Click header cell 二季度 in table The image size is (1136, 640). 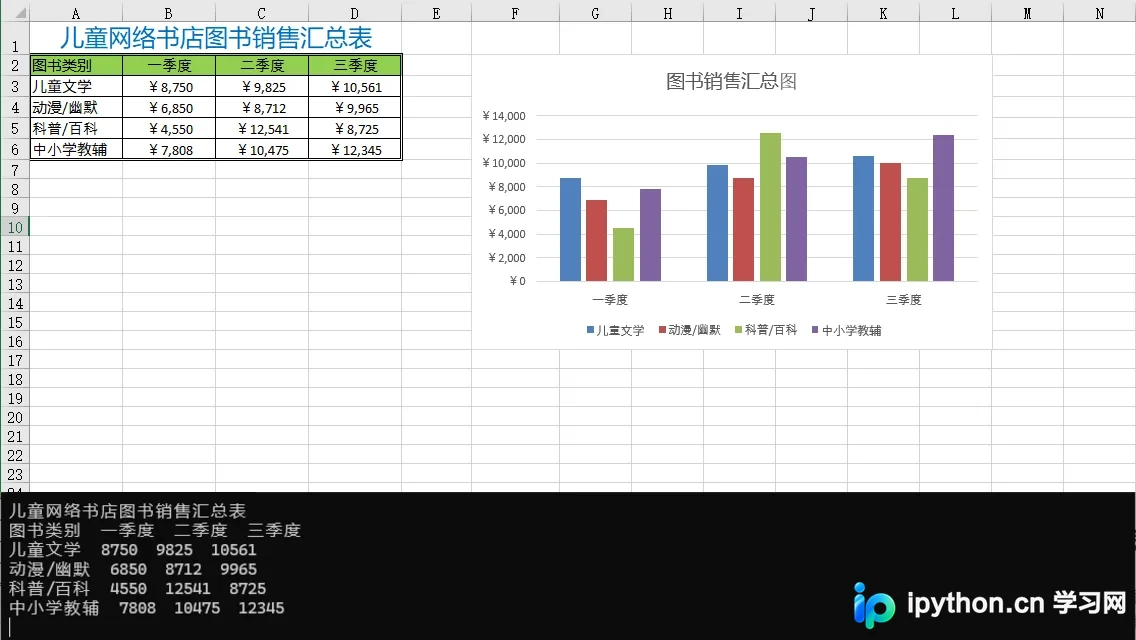click(x=262, y=65)
